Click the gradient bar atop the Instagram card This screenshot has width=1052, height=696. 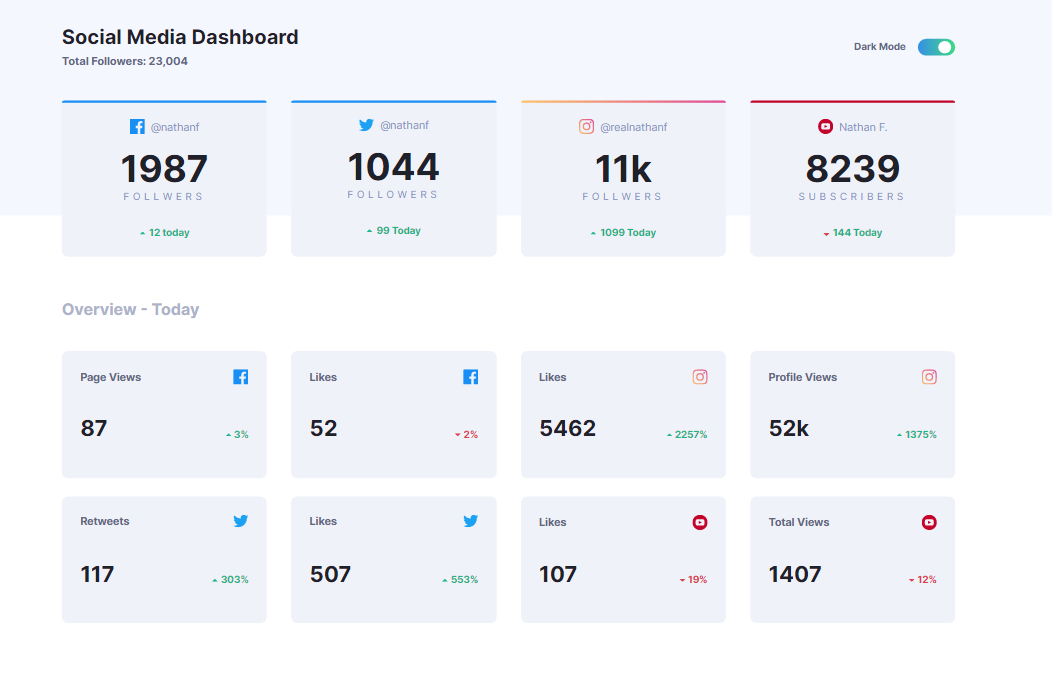coord(623,101)
